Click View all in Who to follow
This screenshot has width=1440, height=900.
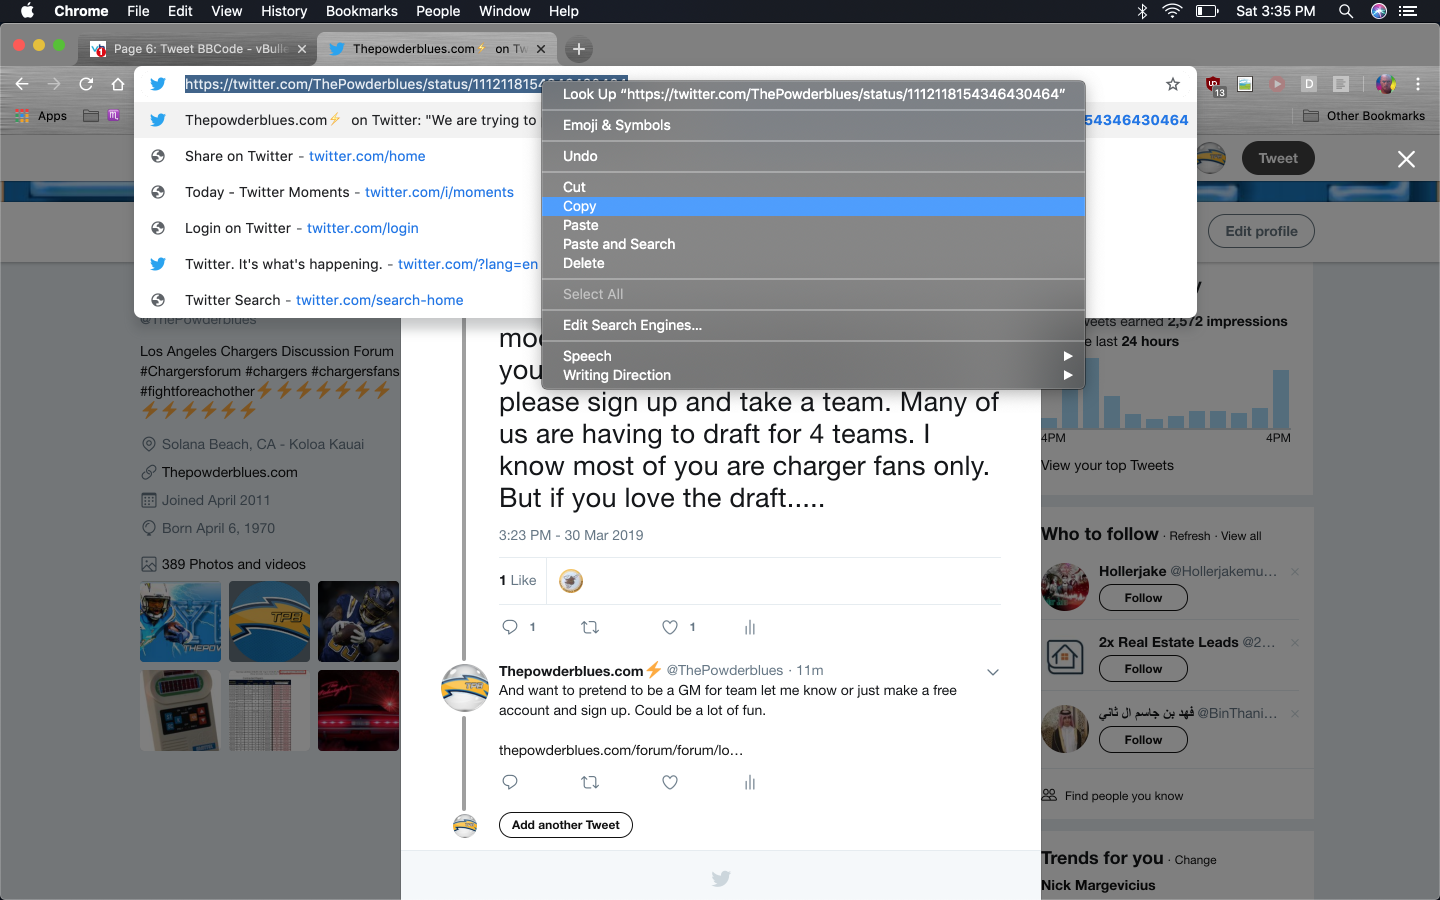pos(1241,536)
